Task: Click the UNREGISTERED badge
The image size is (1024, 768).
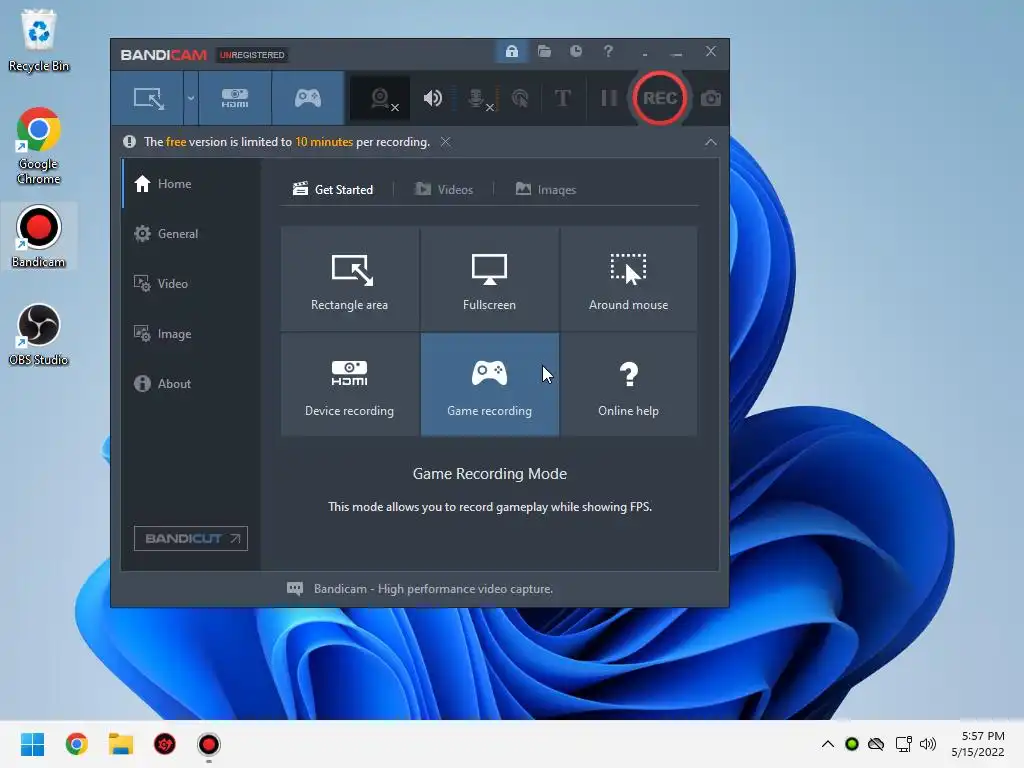Action: [252, 55]
